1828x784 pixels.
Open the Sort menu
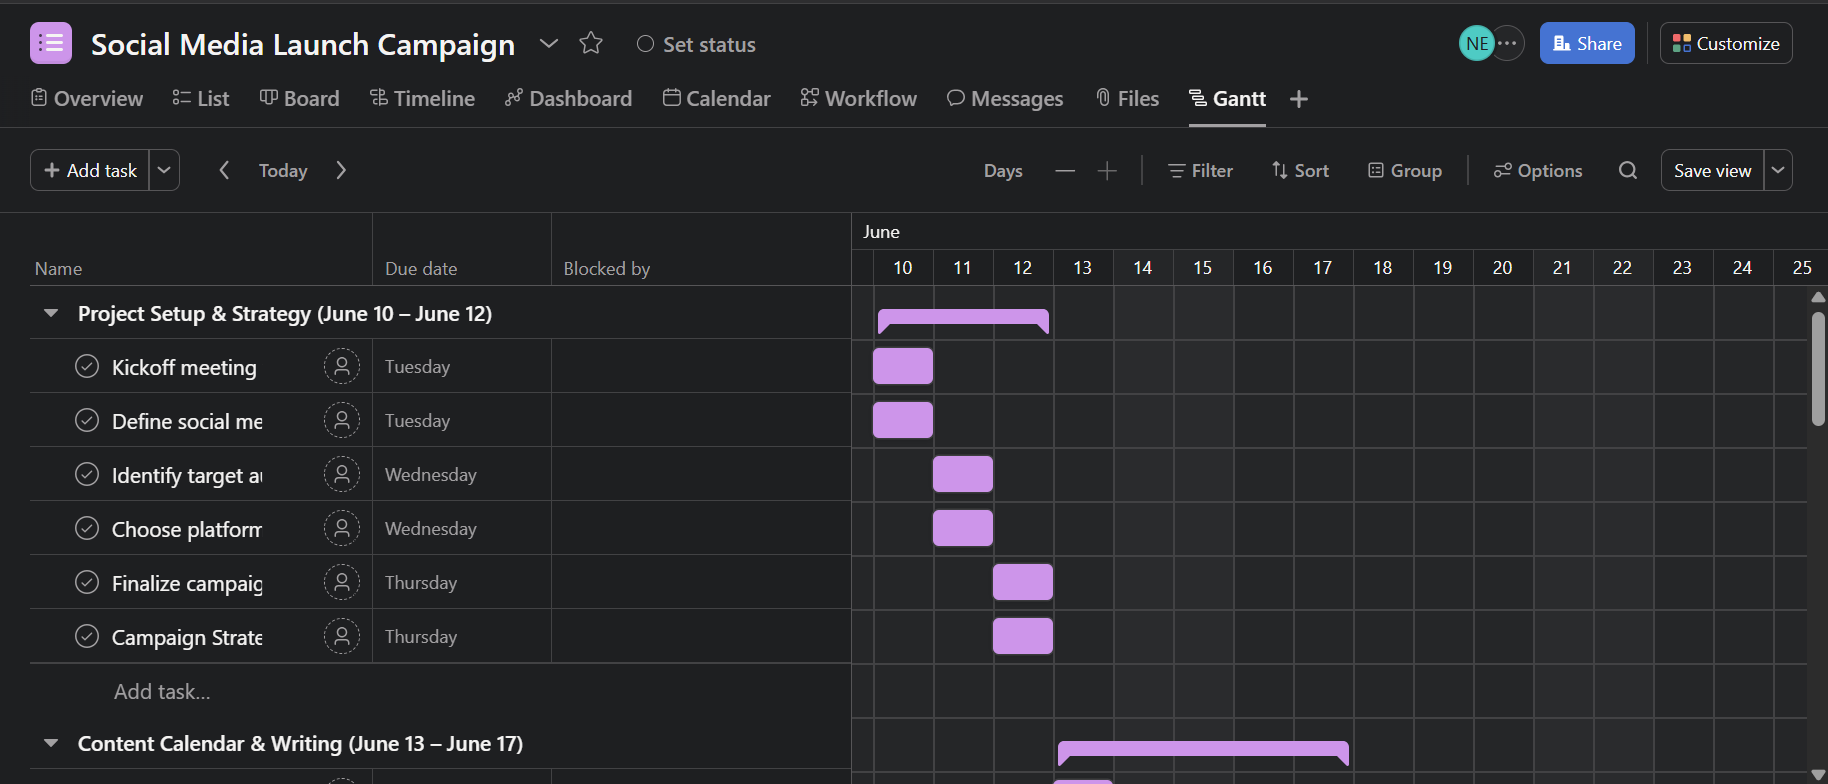pos(1300,171)
